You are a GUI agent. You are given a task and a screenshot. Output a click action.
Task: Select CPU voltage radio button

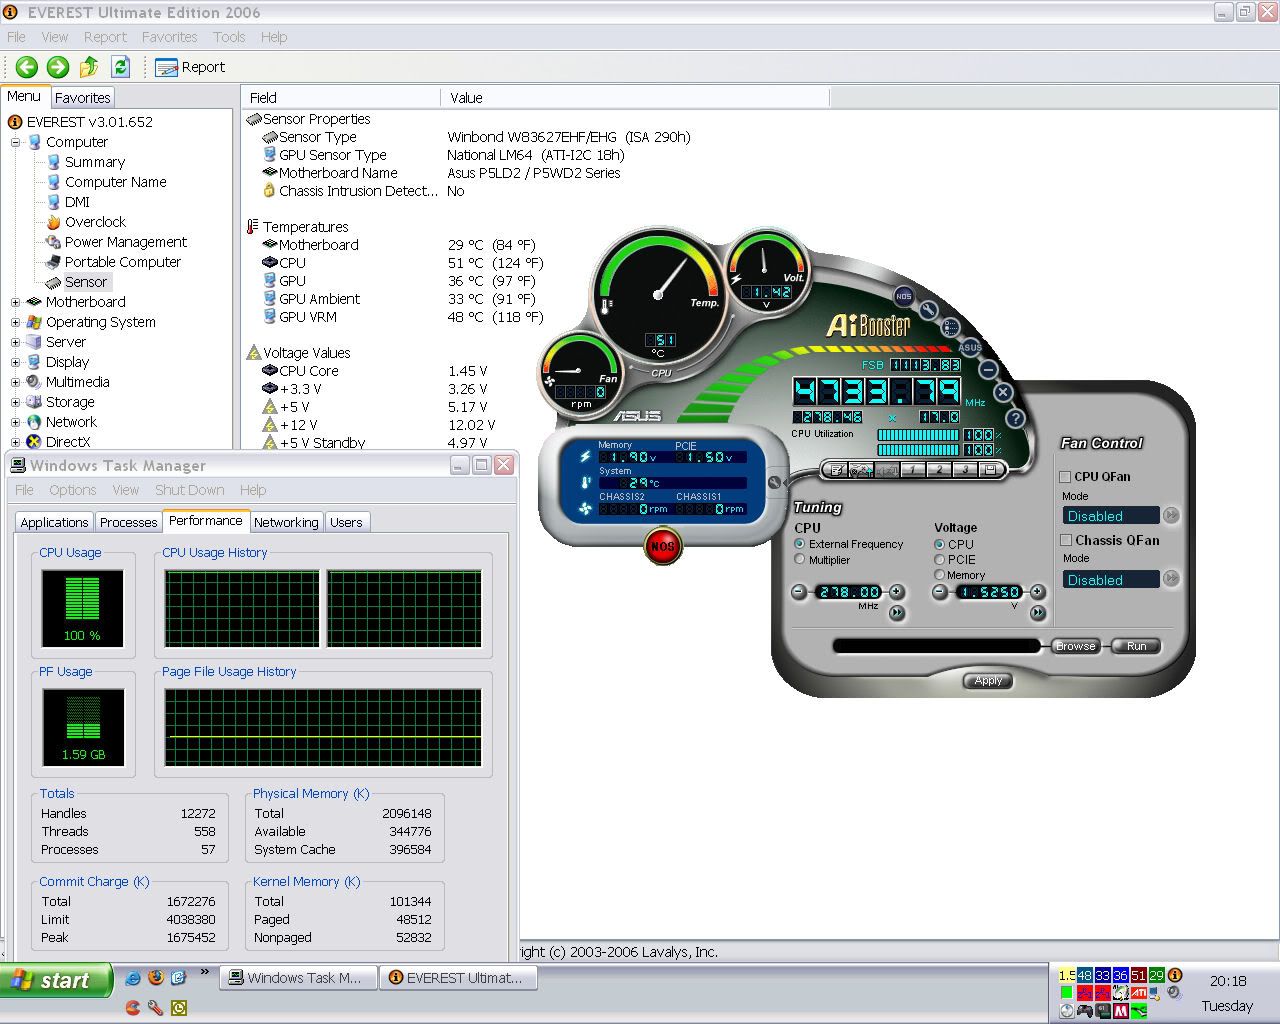click(x=939, y=544)
